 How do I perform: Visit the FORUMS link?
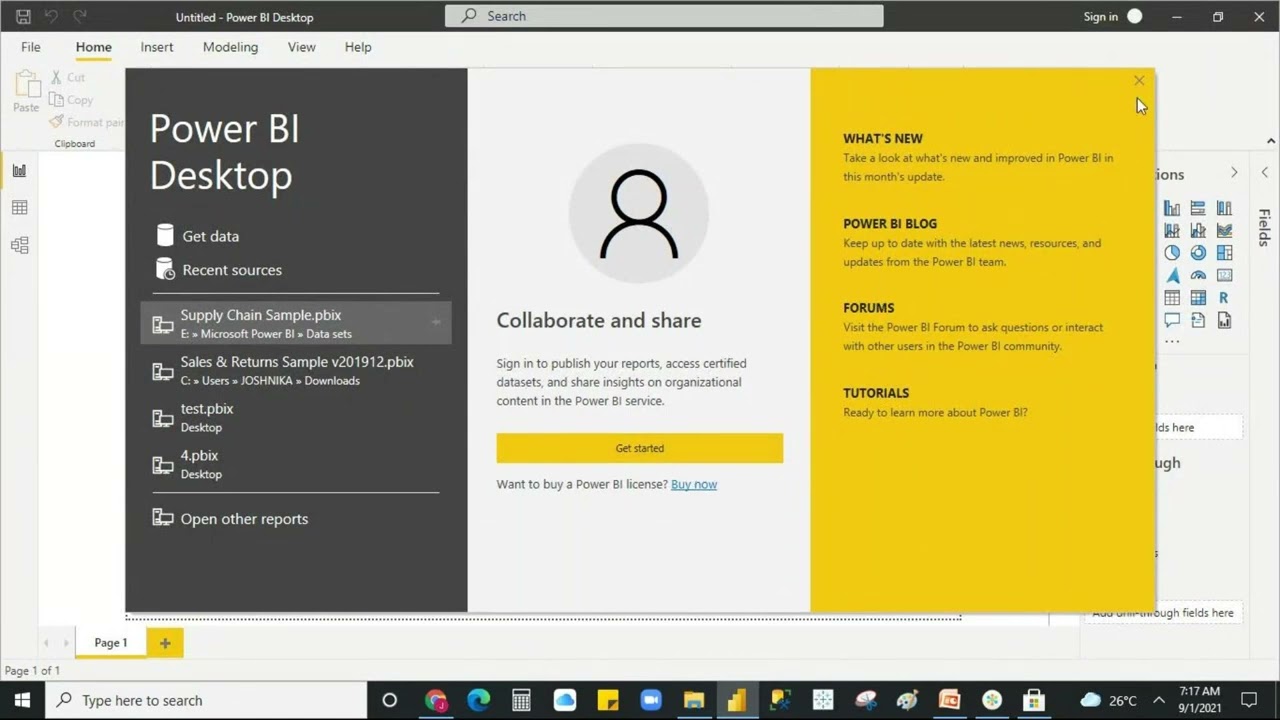pos(869,308)
